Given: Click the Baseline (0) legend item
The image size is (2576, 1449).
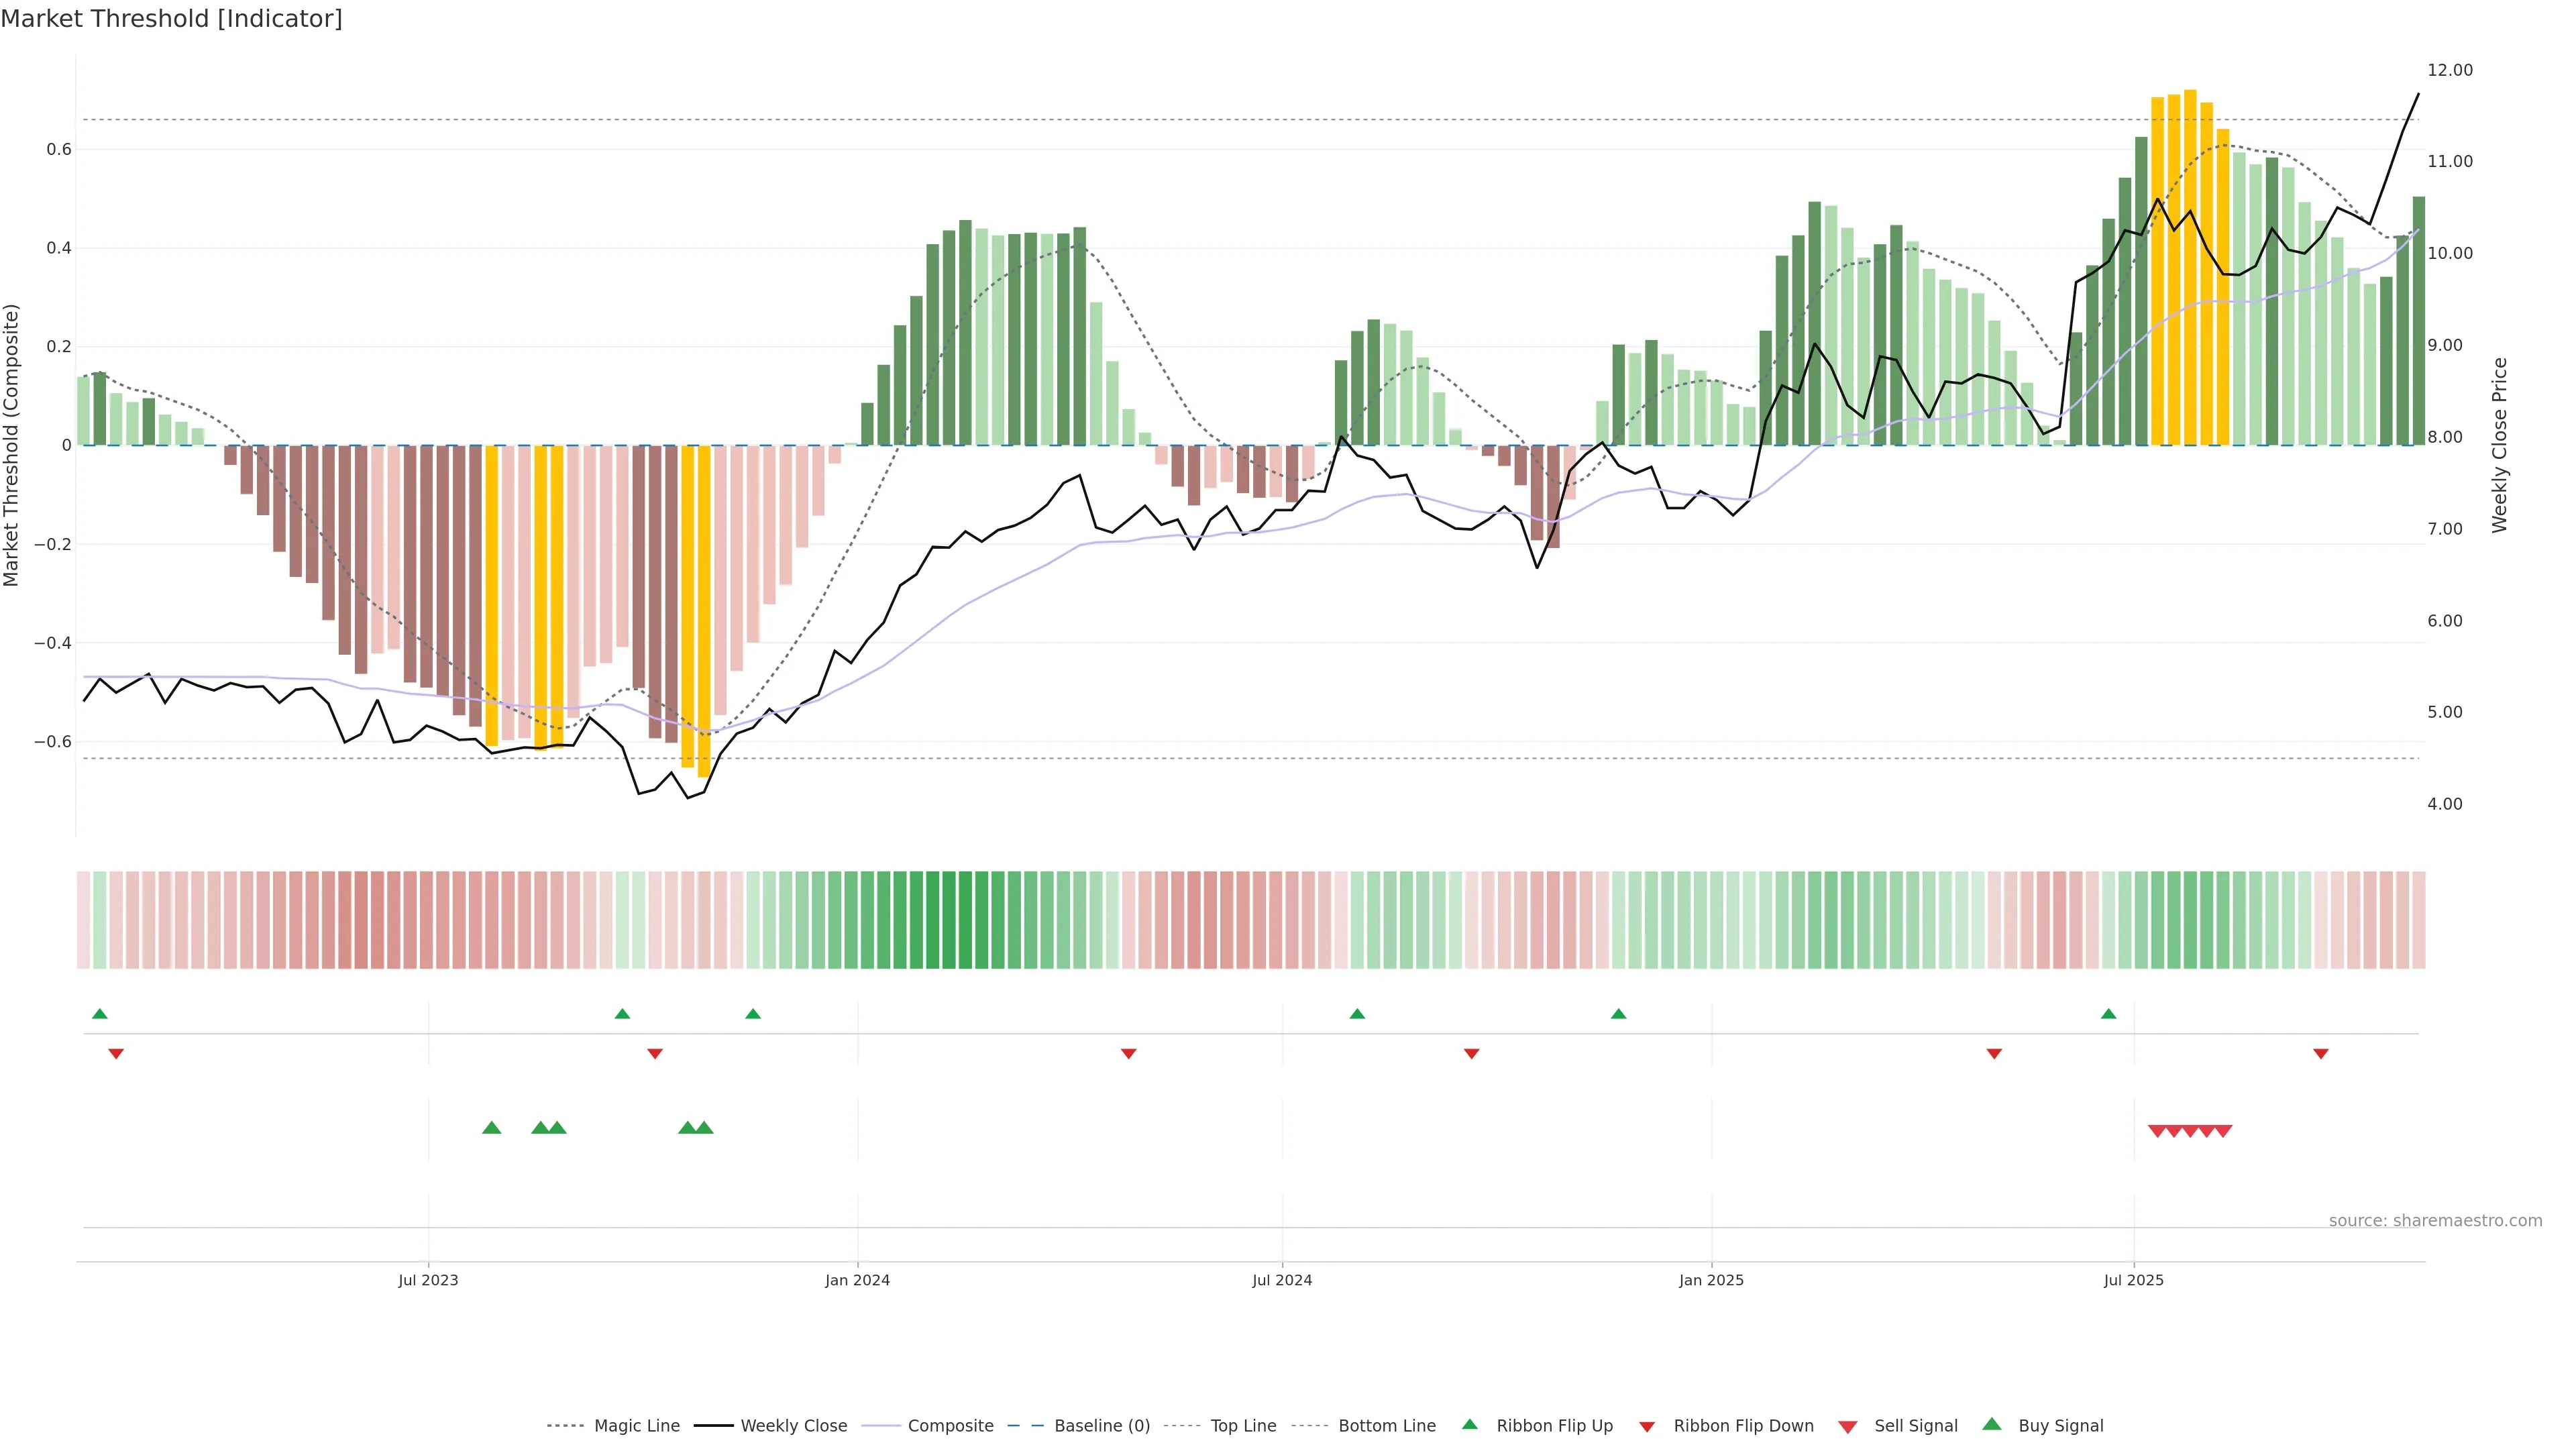Looking at the screenshot, I should click(1101, 1426).
